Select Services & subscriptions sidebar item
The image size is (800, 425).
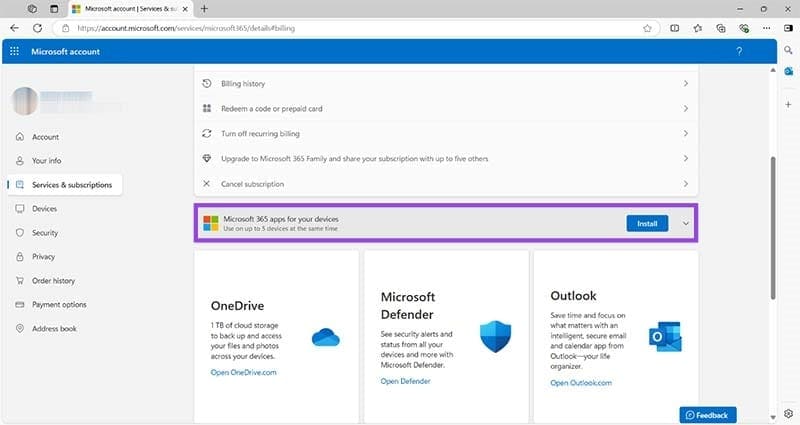(x=65, y=185)
